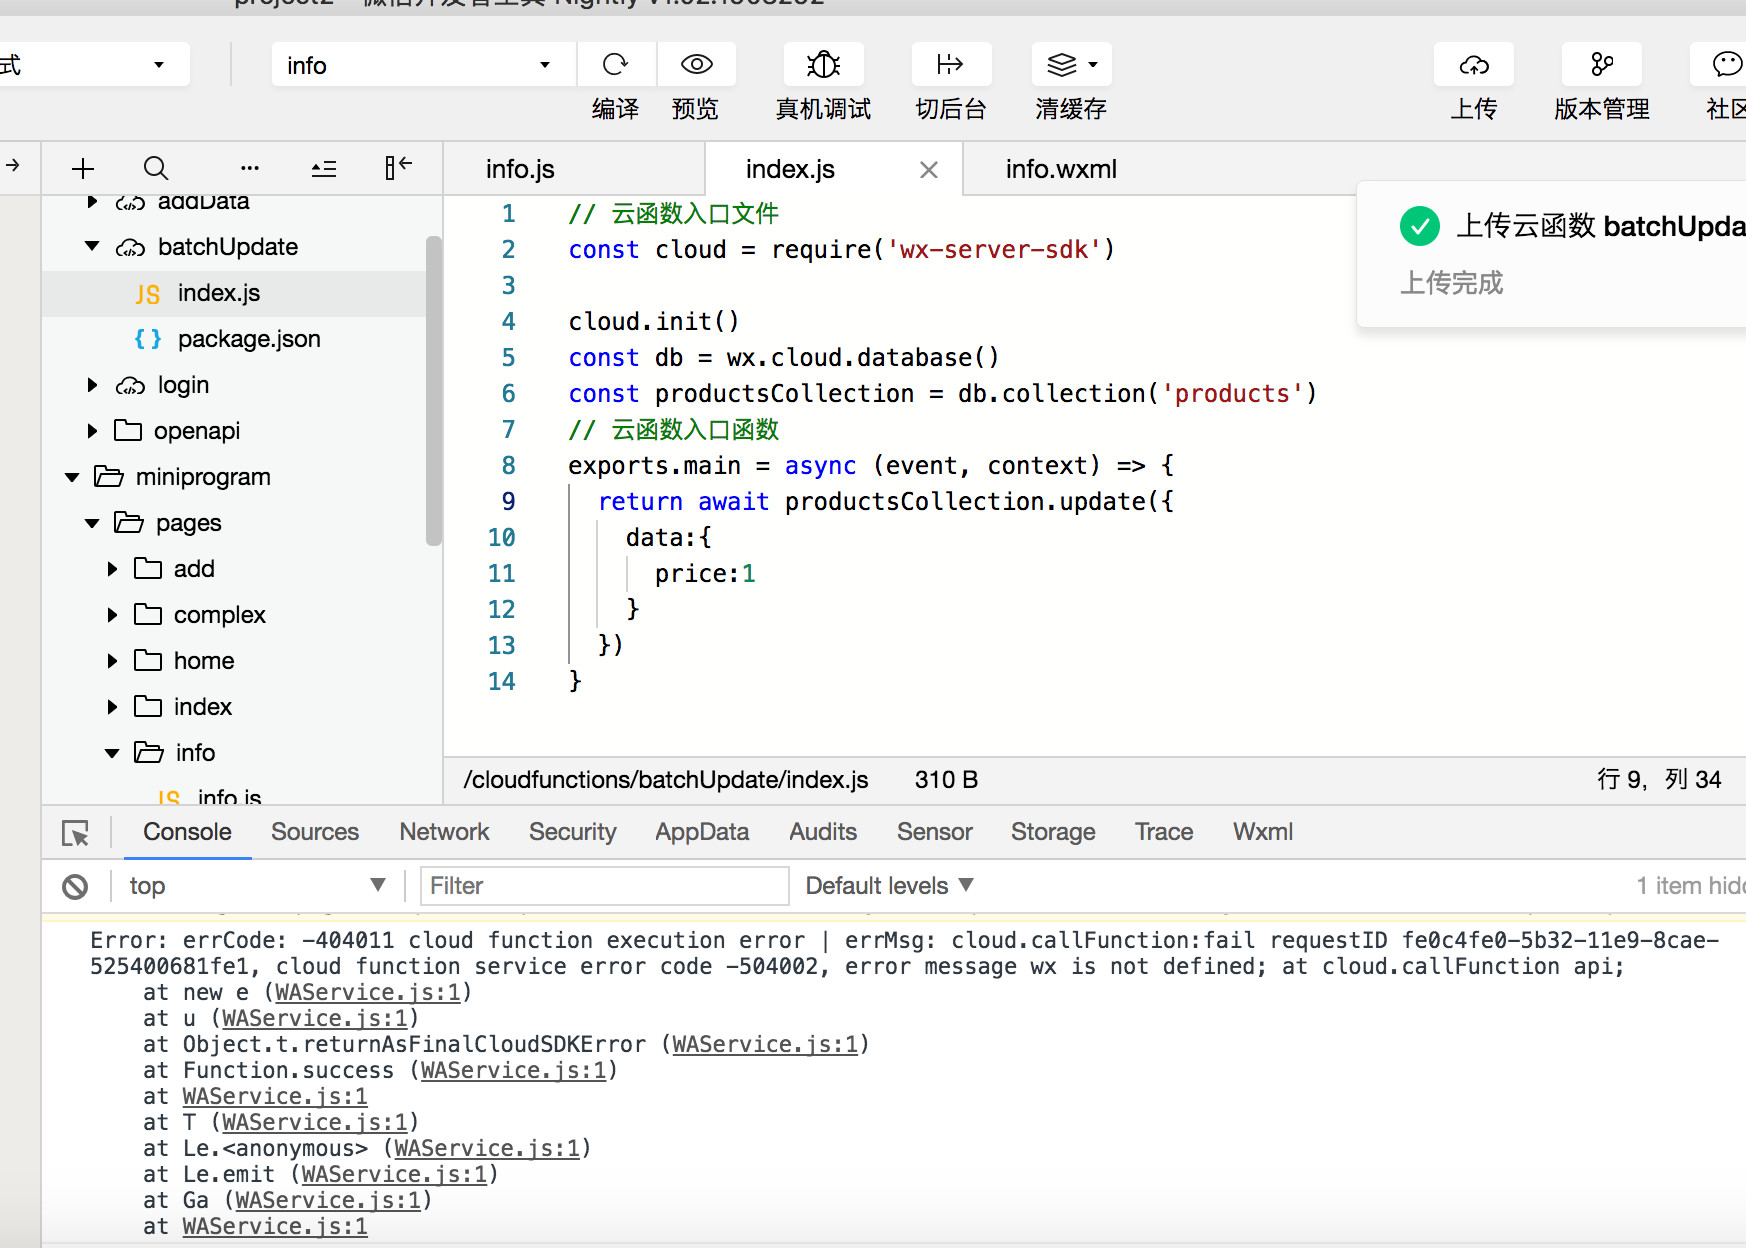Open version management icon

(1601, 65)
